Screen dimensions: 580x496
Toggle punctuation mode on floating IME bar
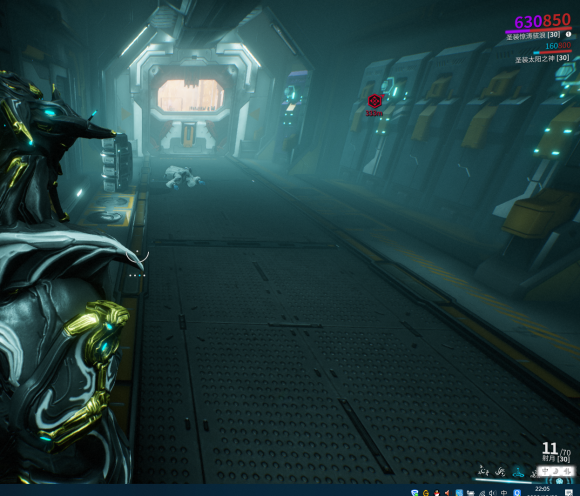567,471
